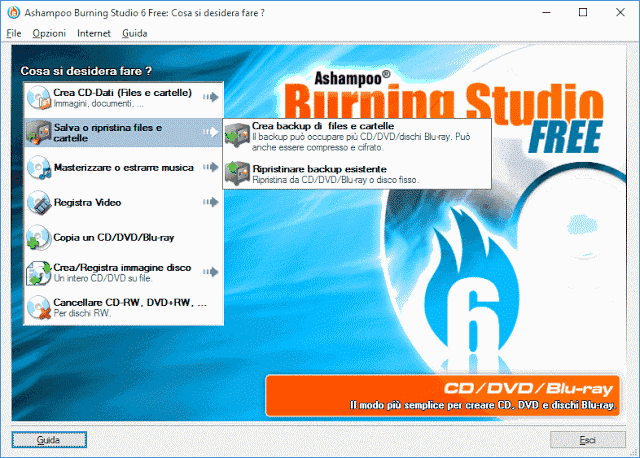The width and height of the screenshot is (640, 458).
Task: Minimize the Ashampoo window
Action: click(x=546, y=13)
